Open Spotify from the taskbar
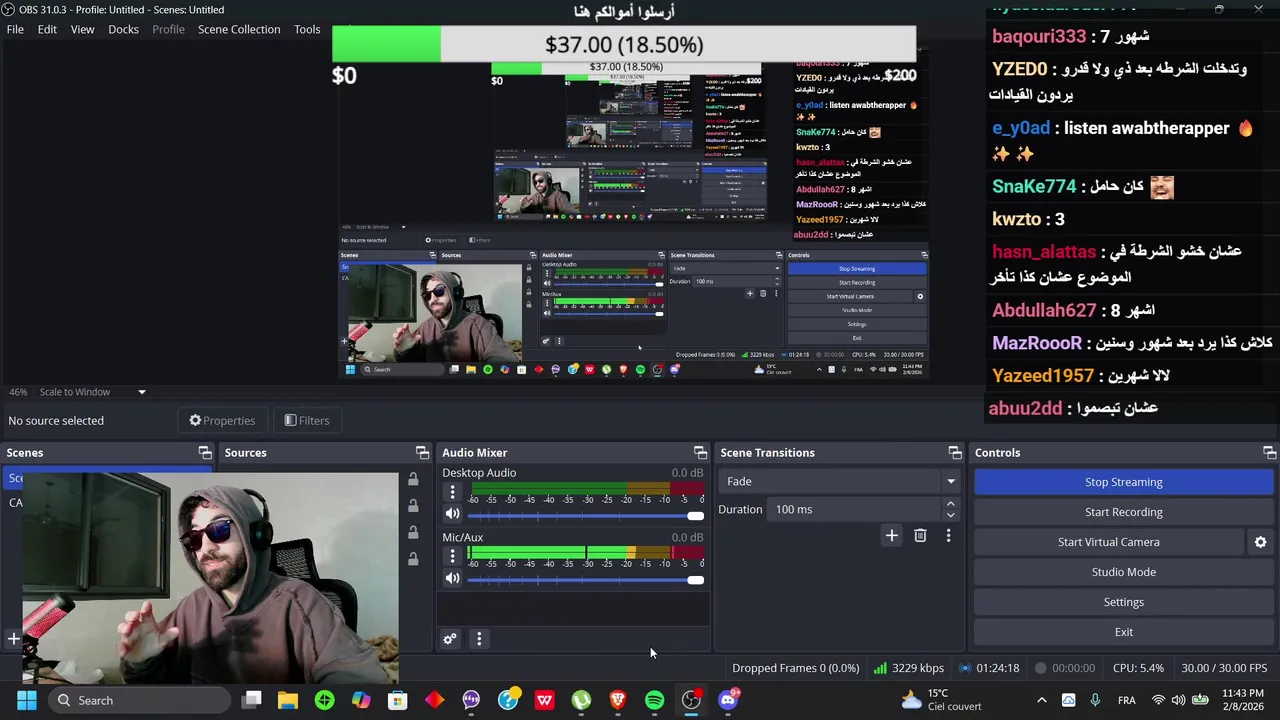This screenshot has width=1280, height=720. [x=654, y=700]
